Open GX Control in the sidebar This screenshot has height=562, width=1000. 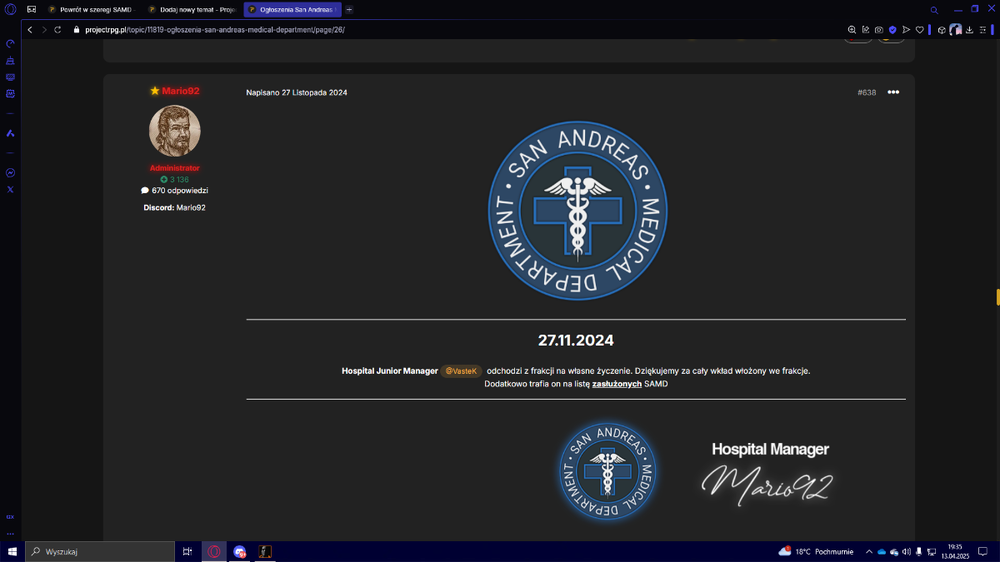[10, 44]
